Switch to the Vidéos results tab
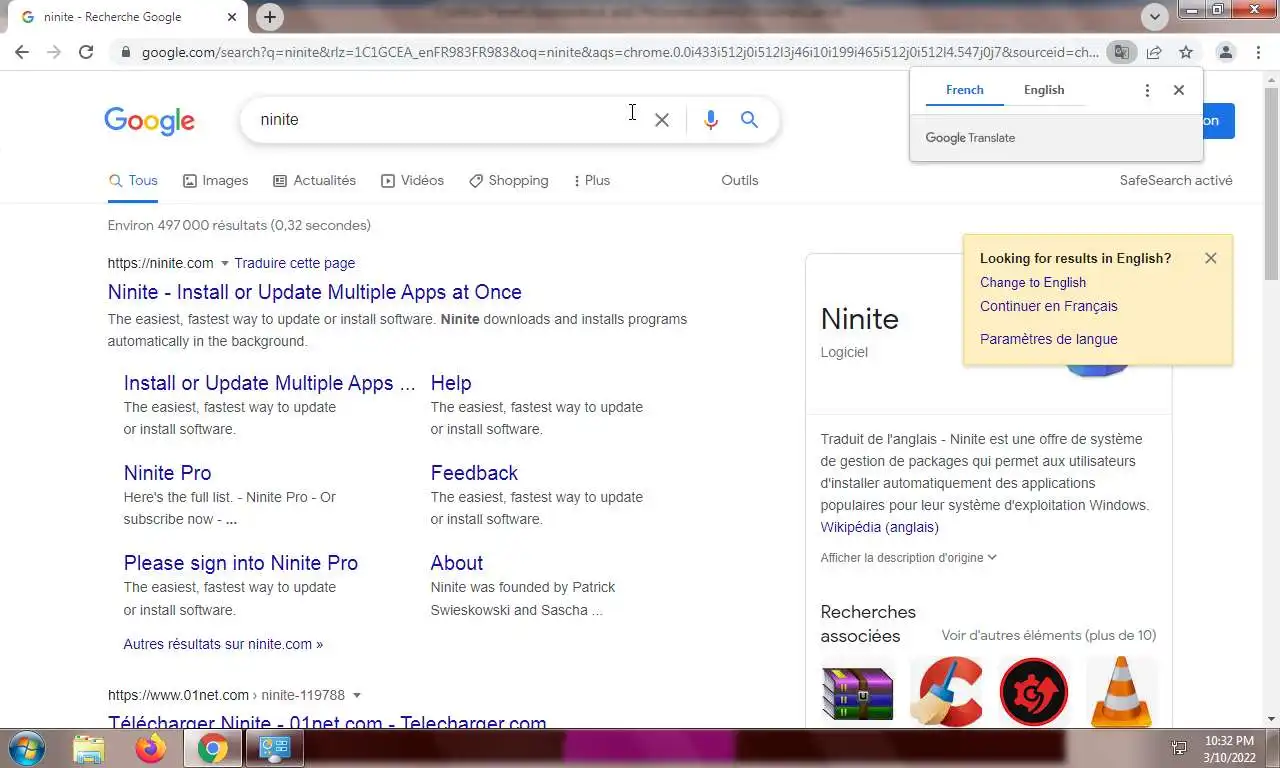This screenshot has width=1280, height=768. coord(412,181)
